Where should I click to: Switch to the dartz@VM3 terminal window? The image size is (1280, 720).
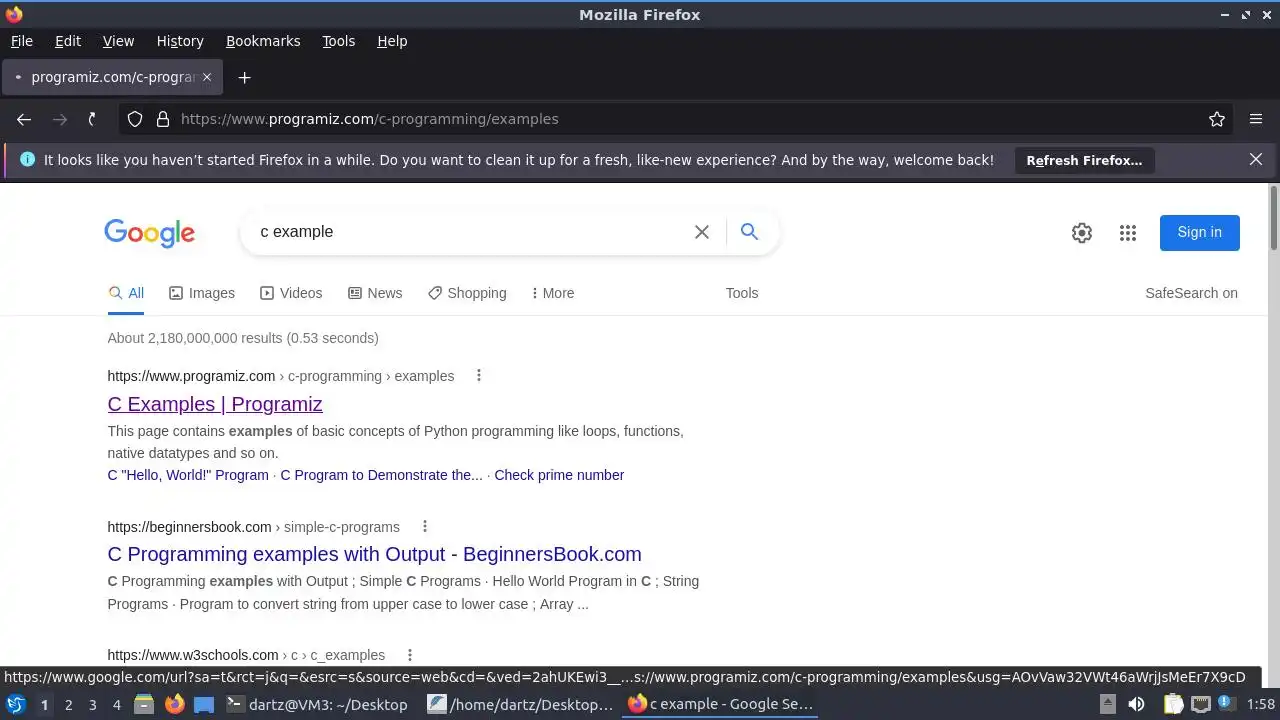tap(317, 704)
